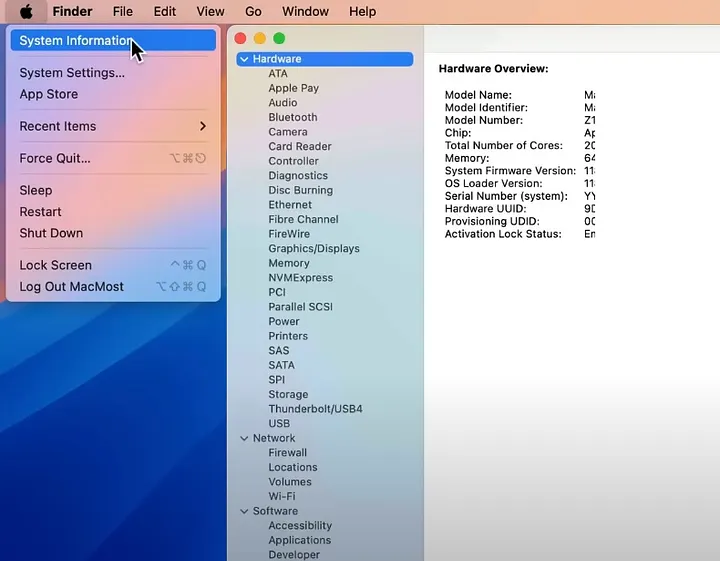Screen dimensions: 720x561
Task: Select Parallel SCSI in the sidebar
Action: [x=301, y=307]
